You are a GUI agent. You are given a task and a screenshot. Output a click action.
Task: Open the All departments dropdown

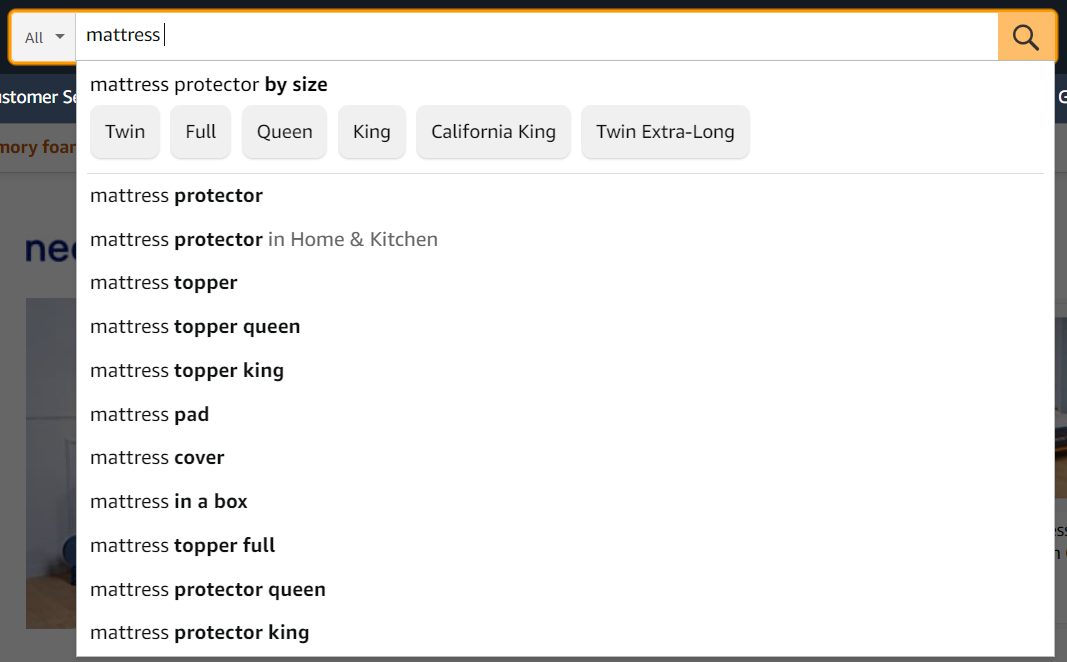[44, 37]
